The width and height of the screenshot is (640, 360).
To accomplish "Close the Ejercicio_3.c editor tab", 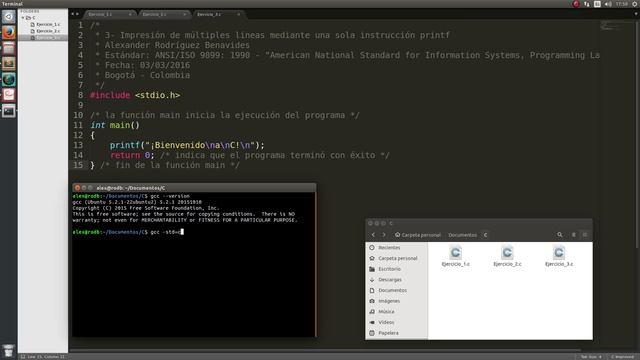I will coord(238,14).
